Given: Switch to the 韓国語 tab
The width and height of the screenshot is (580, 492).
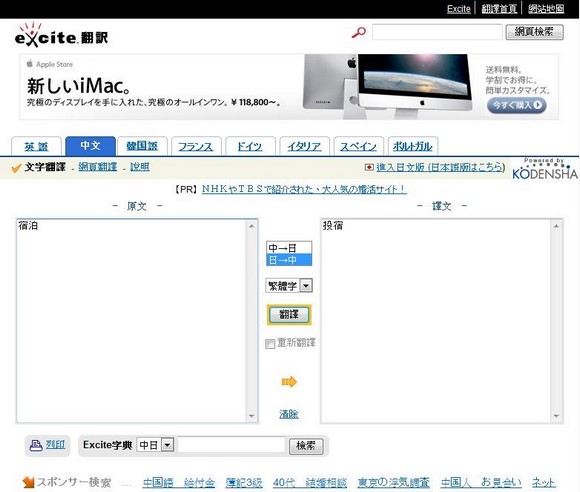Looking at the screenshot, I should point(142,146).
